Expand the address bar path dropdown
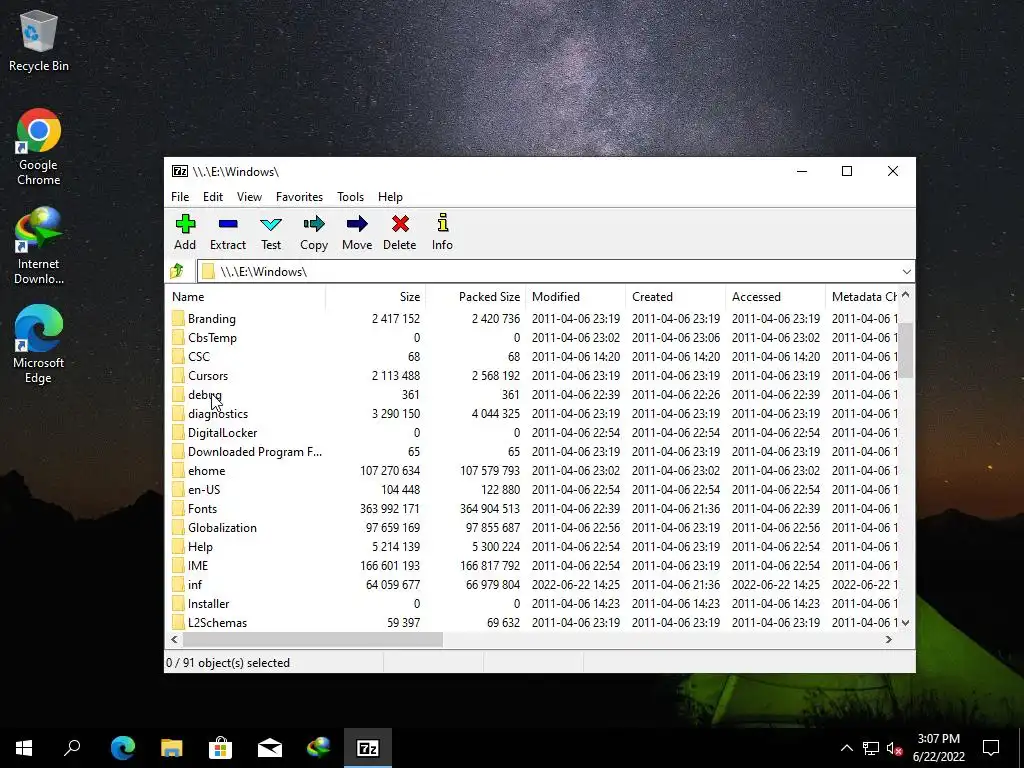Viewport: 1024px width, 768px height. tap(906, 271)
